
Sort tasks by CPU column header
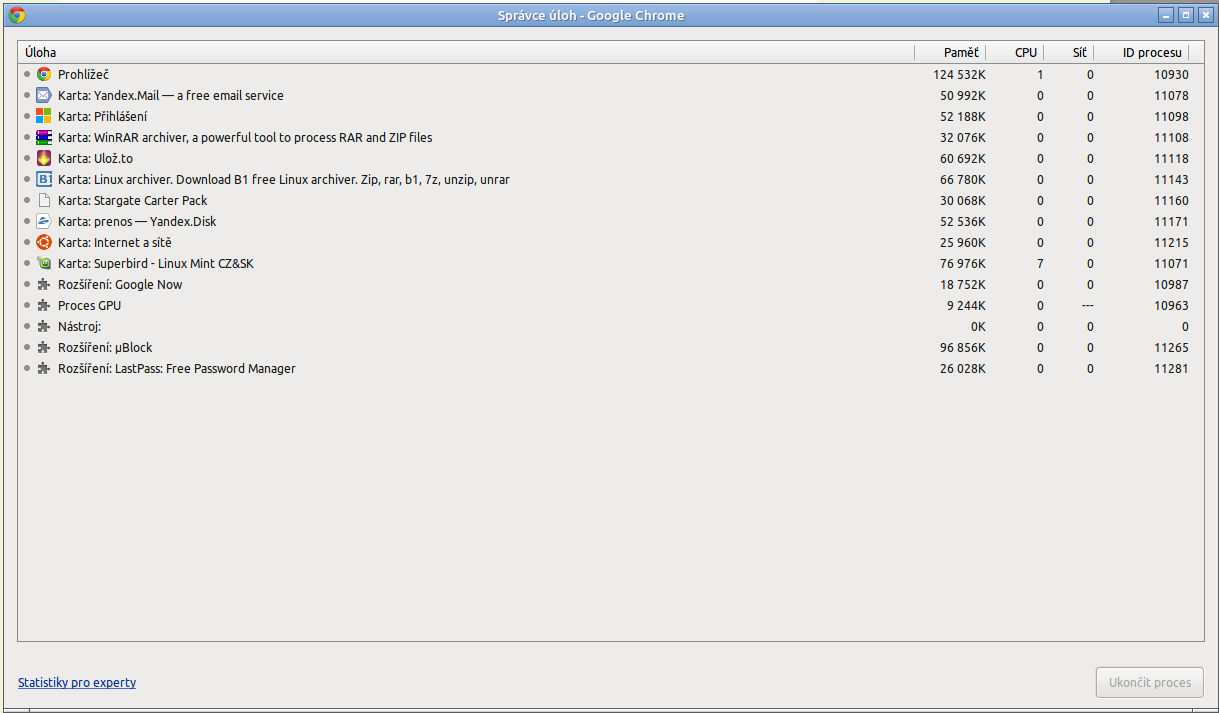point(1025,52)
